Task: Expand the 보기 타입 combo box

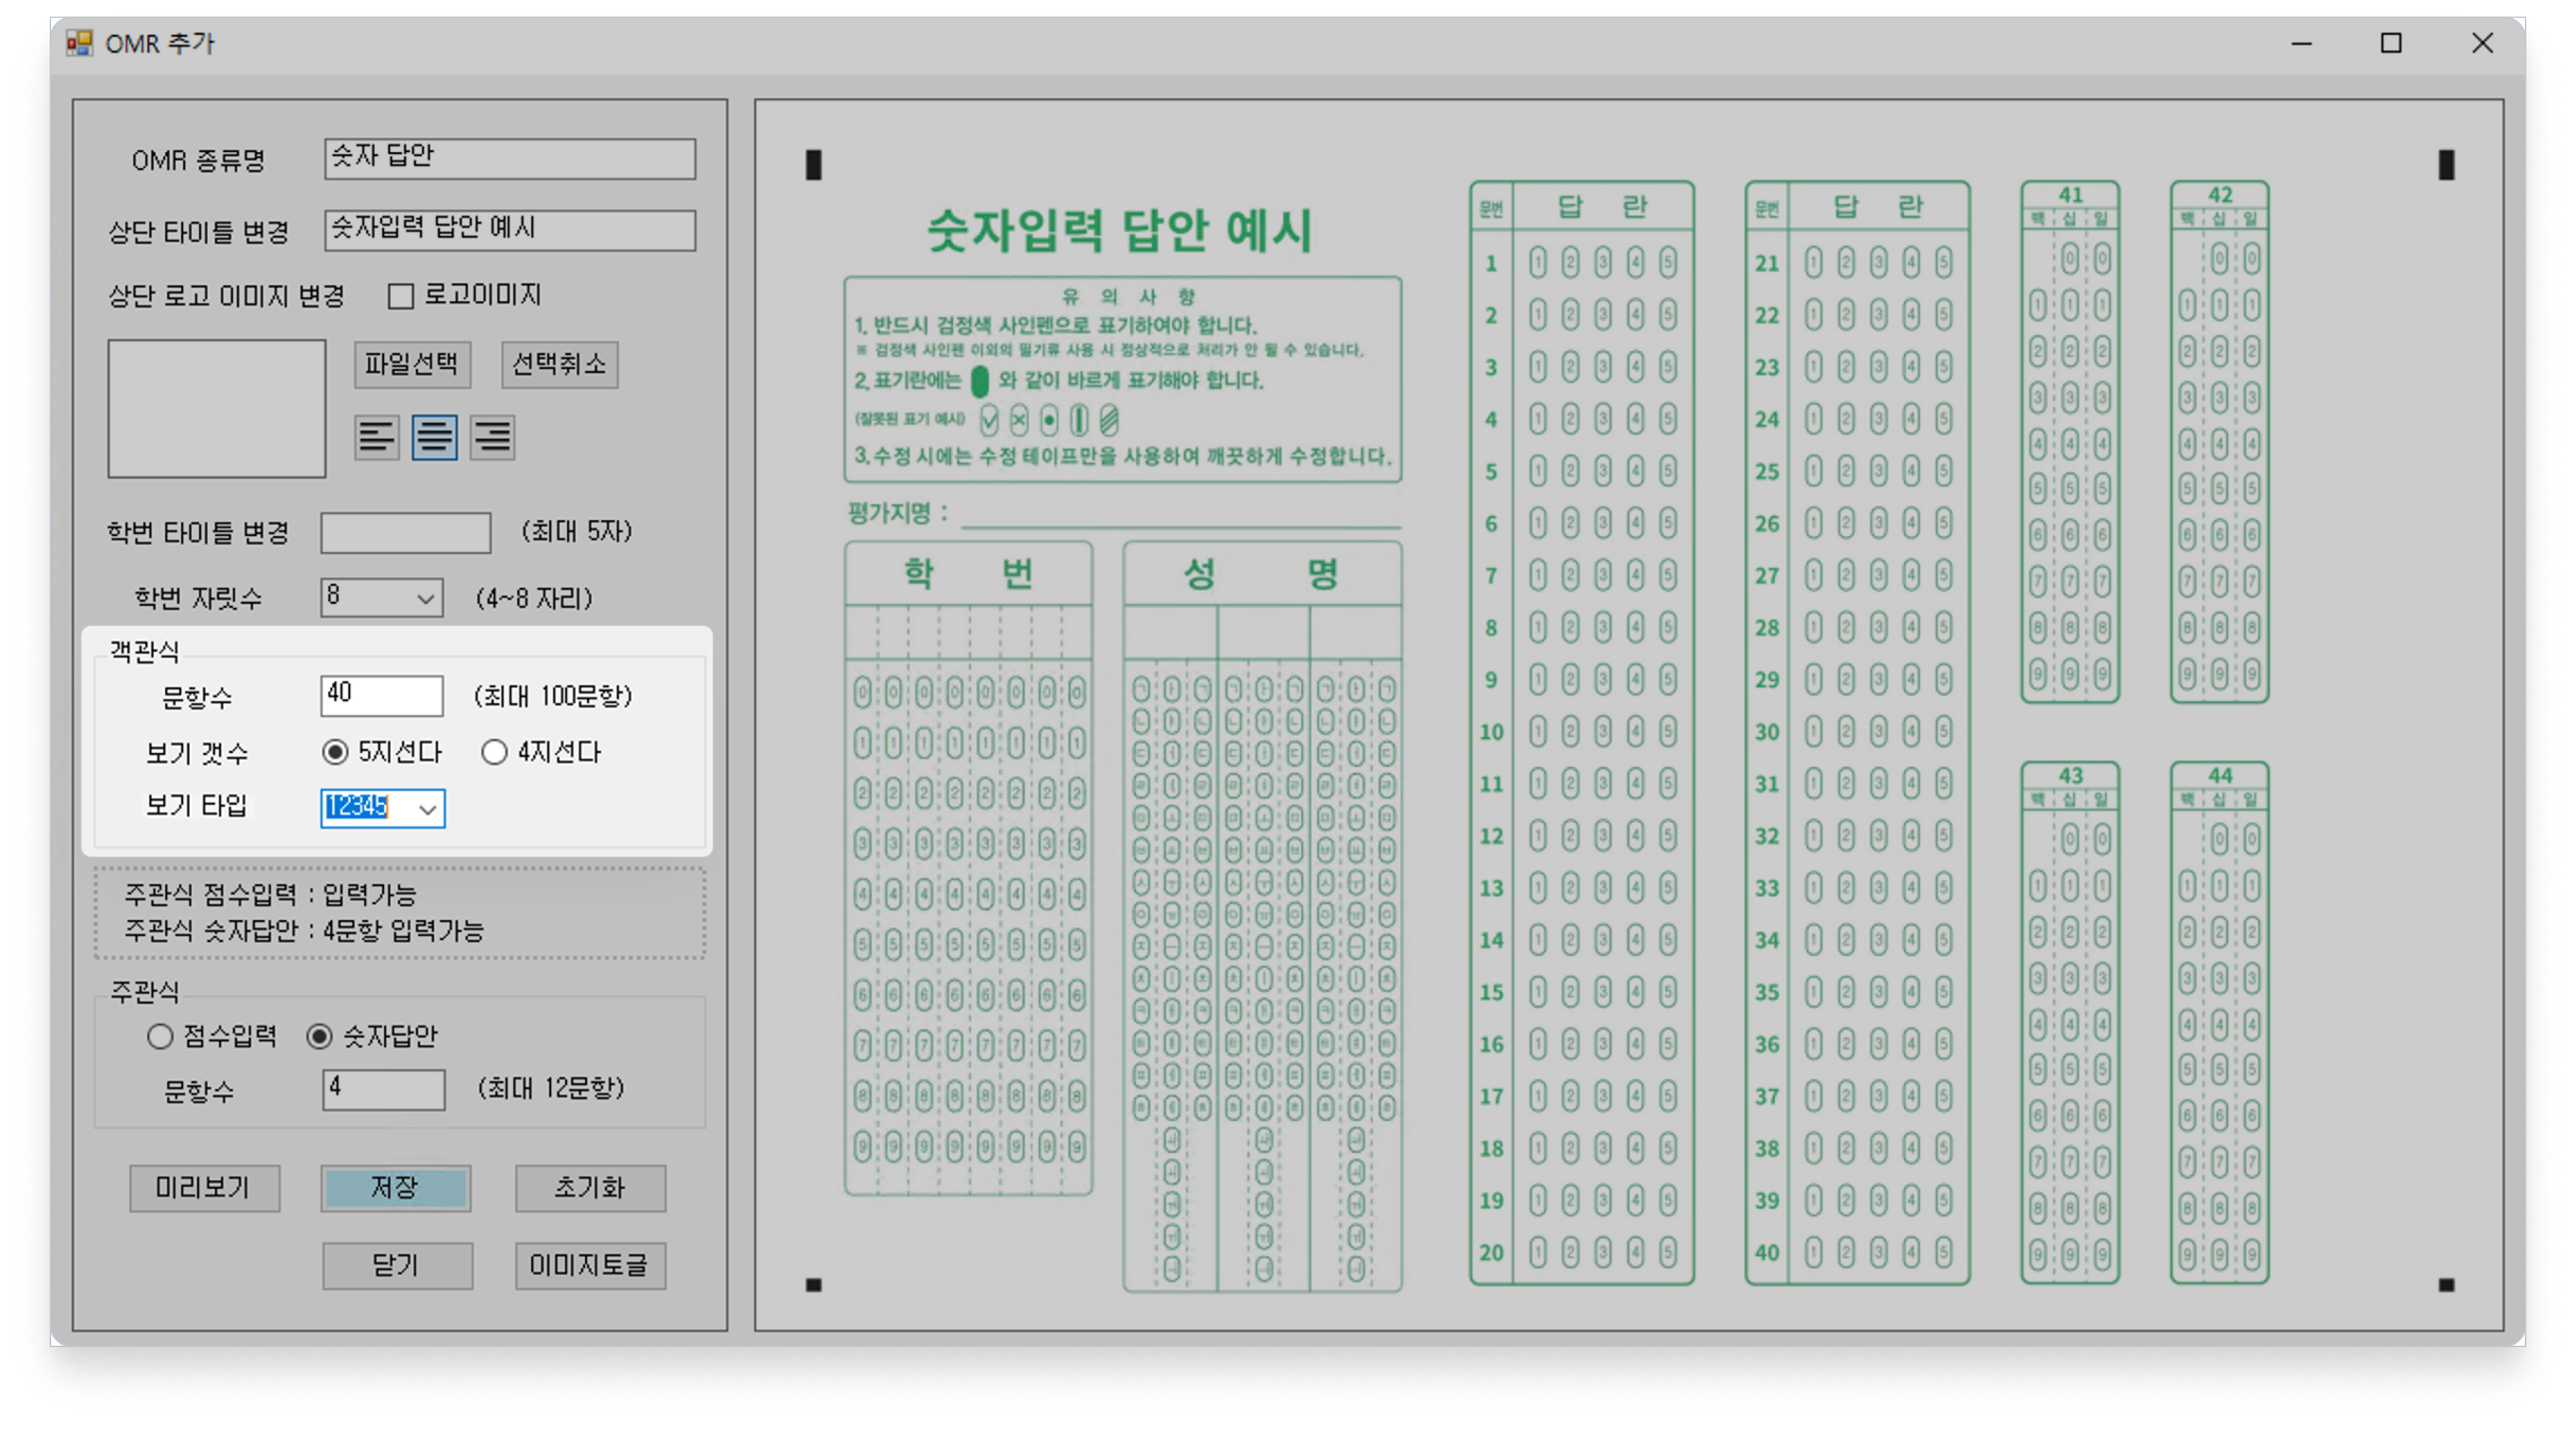Action: tap(428, 808)
